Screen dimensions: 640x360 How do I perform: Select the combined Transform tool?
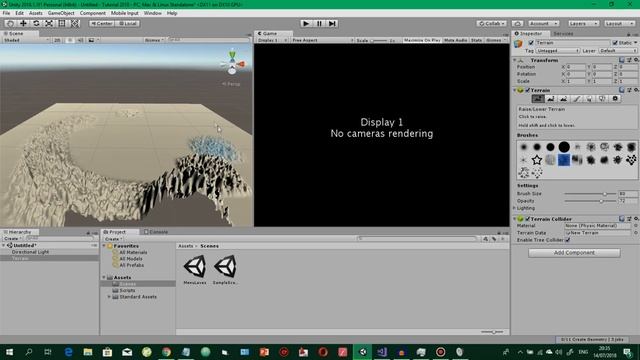[x=75, y=24]
